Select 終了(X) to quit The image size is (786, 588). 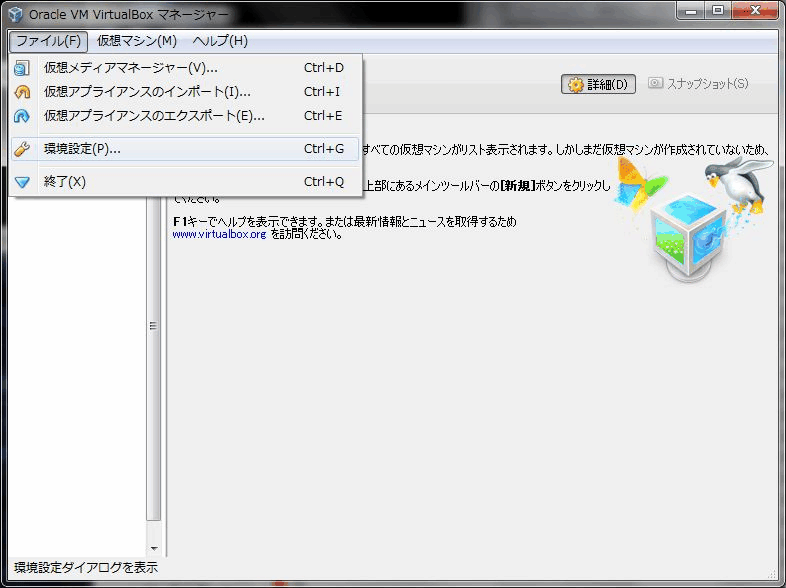point(185,182)
